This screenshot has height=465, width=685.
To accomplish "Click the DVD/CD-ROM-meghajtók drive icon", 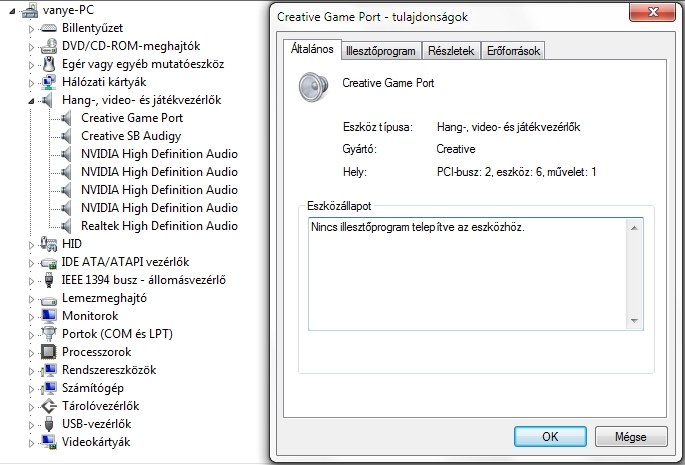I will [48, 46].
